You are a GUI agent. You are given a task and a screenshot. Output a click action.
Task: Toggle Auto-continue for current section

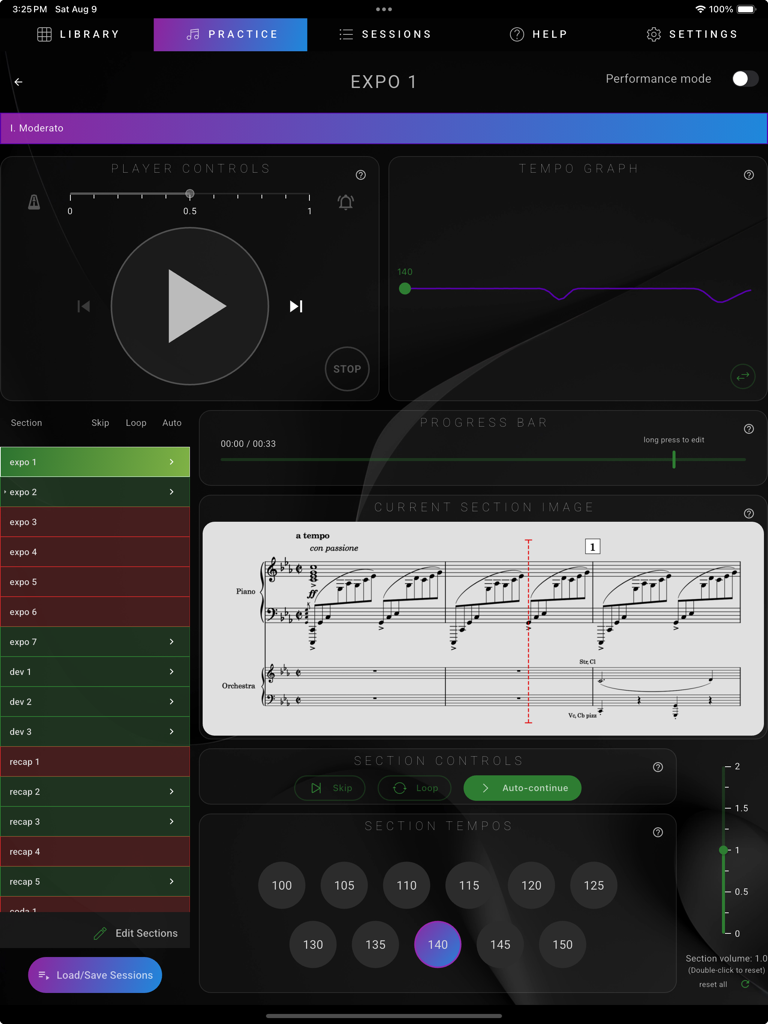pos(522,788)
